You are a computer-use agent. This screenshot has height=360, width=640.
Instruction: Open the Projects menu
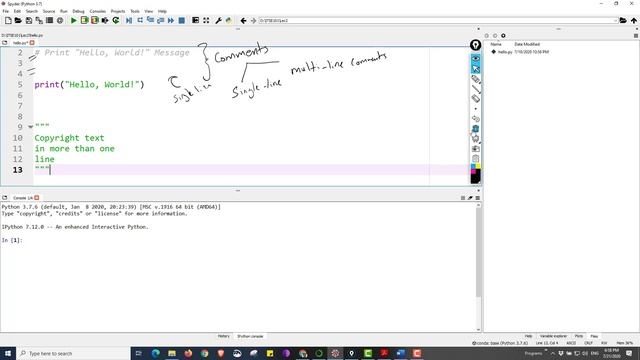tap(118, 11)
